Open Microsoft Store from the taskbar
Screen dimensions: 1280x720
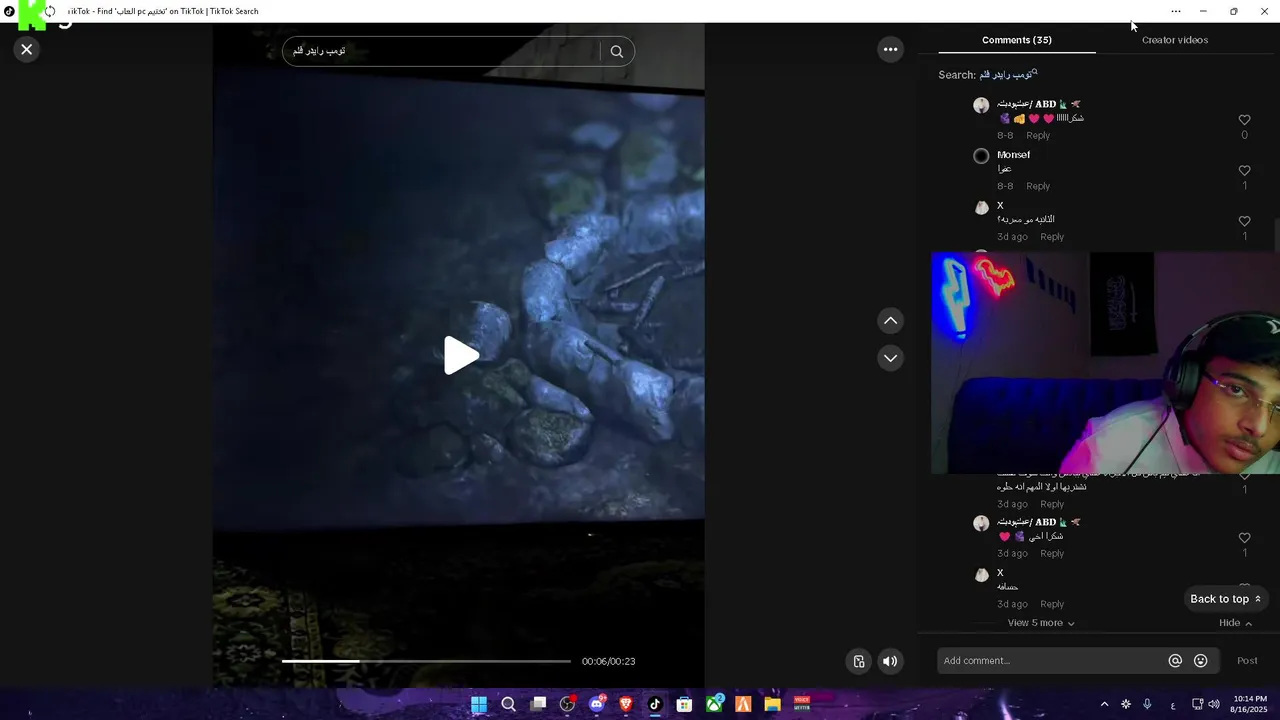(684, 704)
